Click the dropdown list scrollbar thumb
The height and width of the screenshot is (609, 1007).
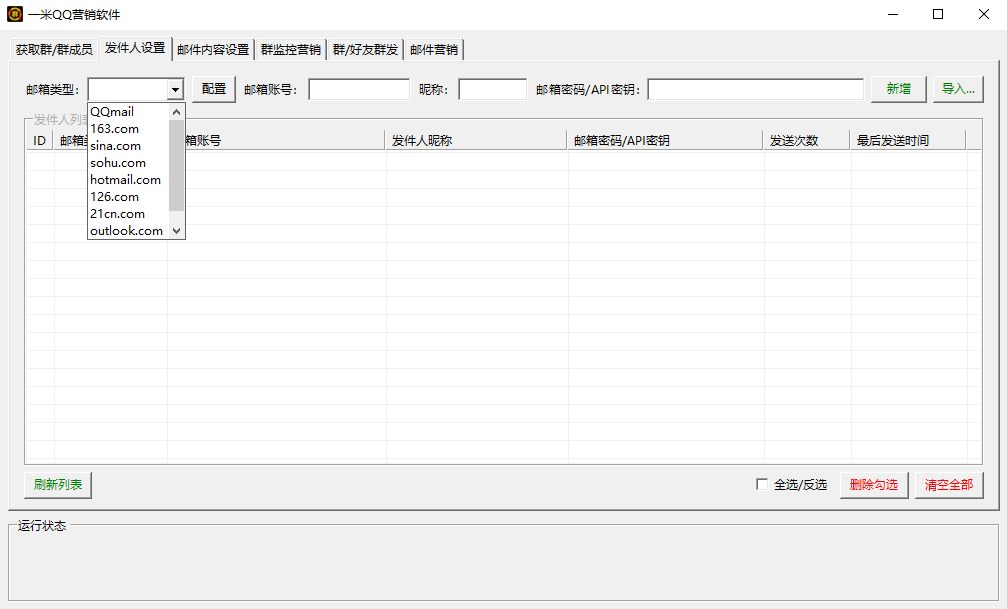coord(177,165)
